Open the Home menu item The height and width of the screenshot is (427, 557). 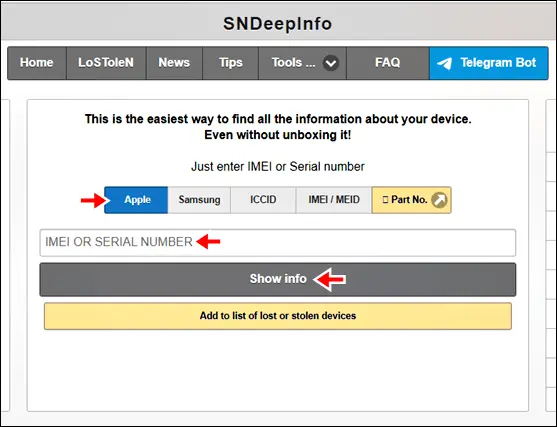click(37, 63)
